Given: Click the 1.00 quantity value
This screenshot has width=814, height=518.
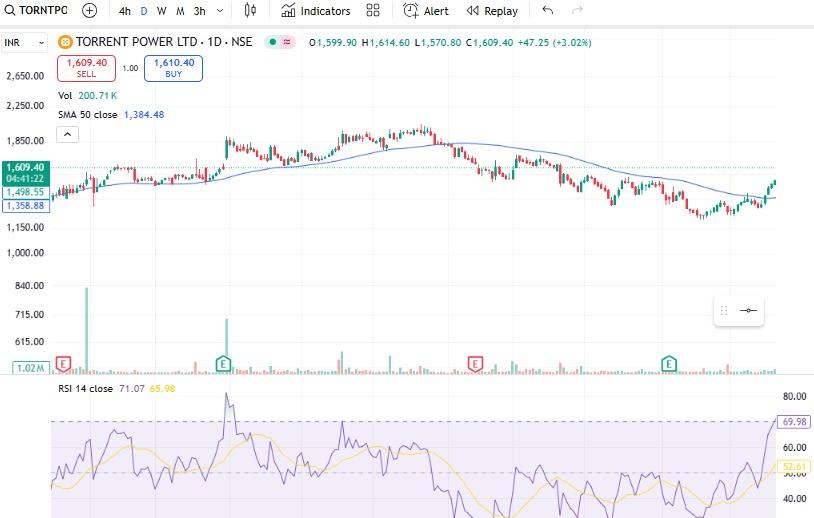Looking at the screenshot, I should [130, 68].
